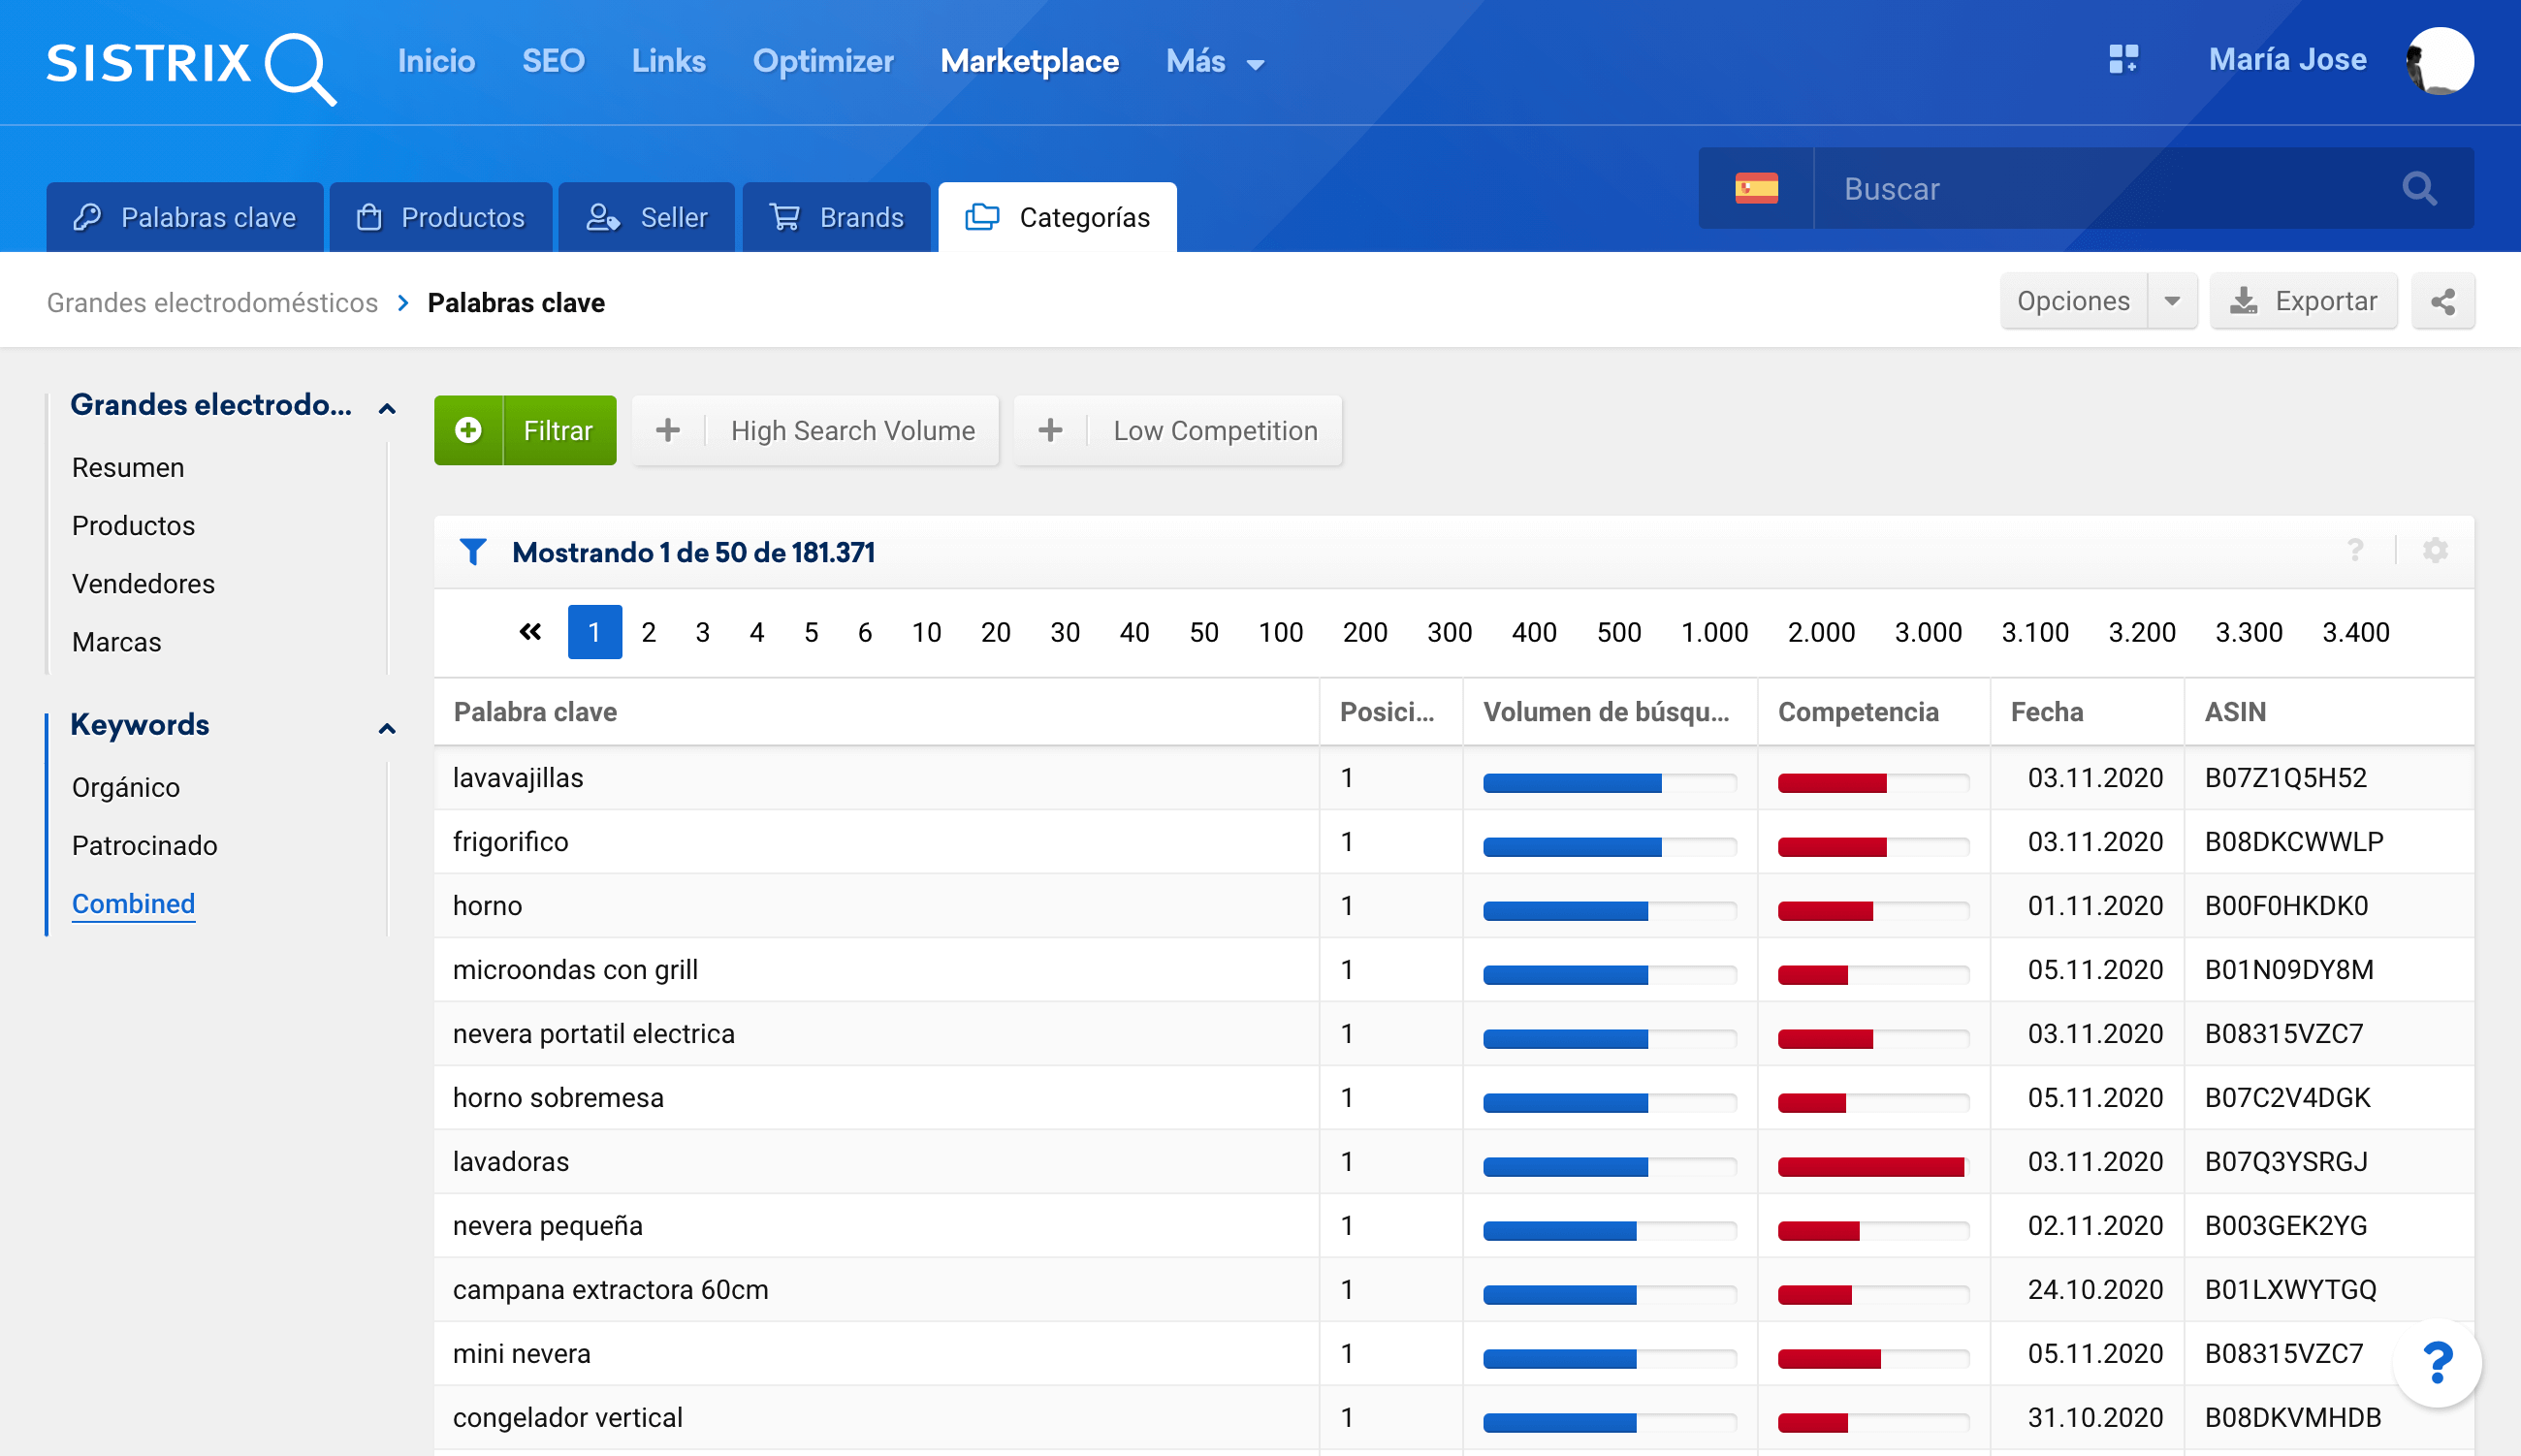Image resolution: width=2521 pixels, height=1456 pixels.
Task: Click the share icon button
Action: pos(2442,301)
